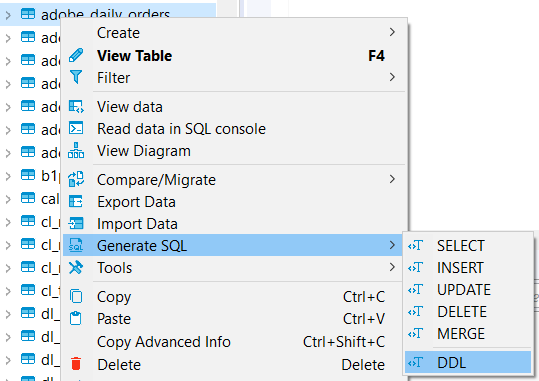Select the adobe_daily_orders table row
Image resolution: width=539 pixels, height=381 pixels.
coord(108,14)
